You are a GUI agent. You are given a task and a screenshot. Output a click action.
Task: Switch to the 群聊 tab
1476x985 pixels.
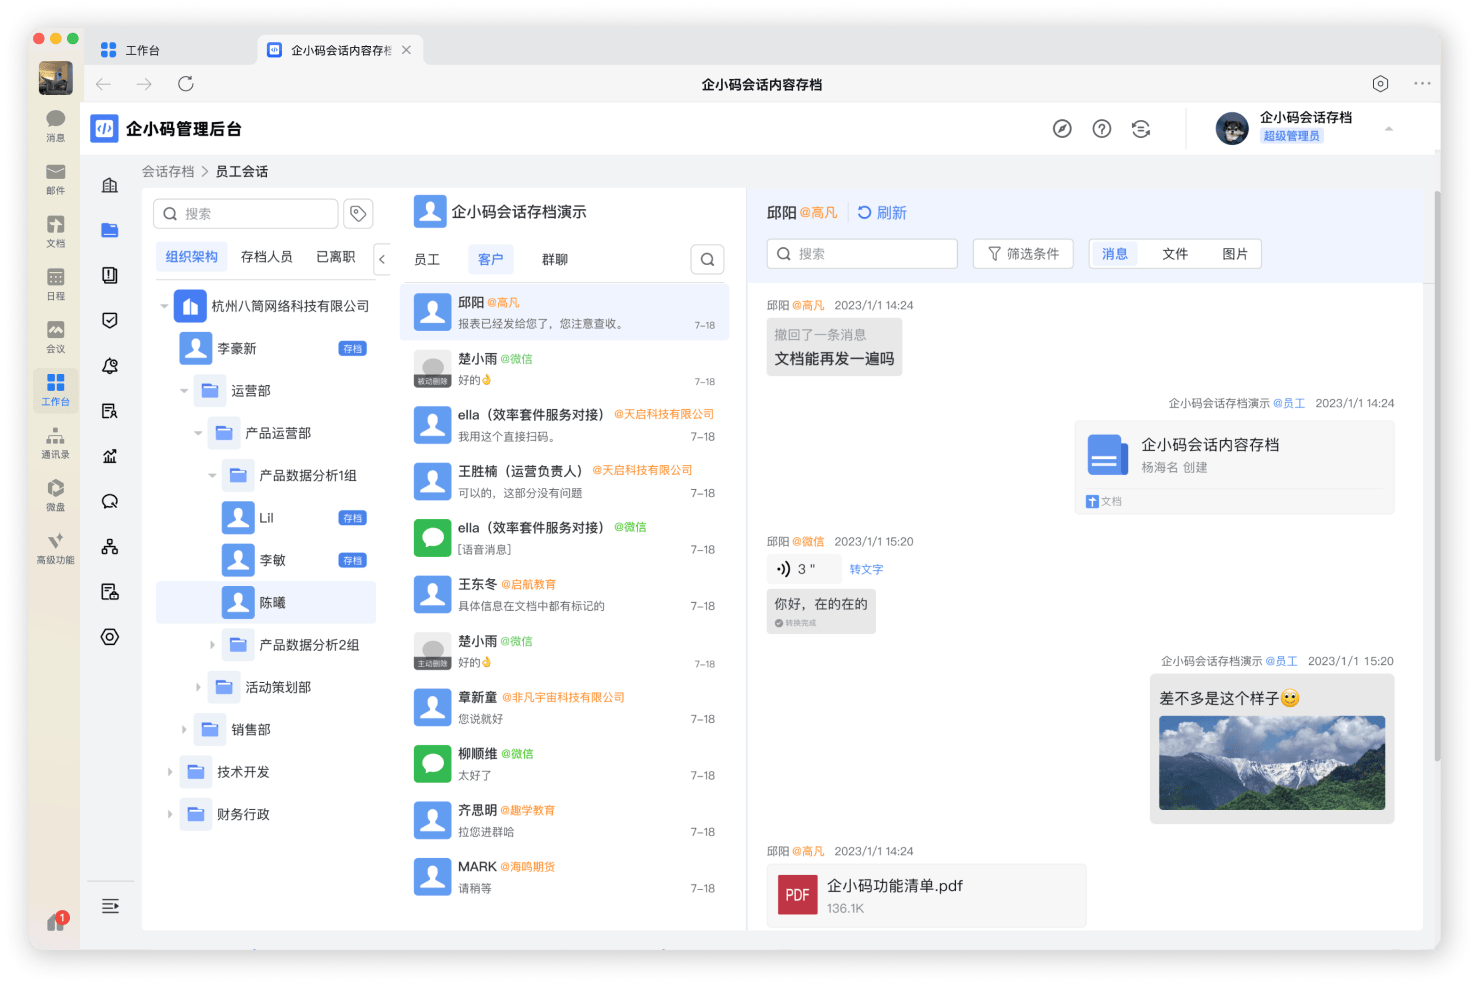click(555, 260)
